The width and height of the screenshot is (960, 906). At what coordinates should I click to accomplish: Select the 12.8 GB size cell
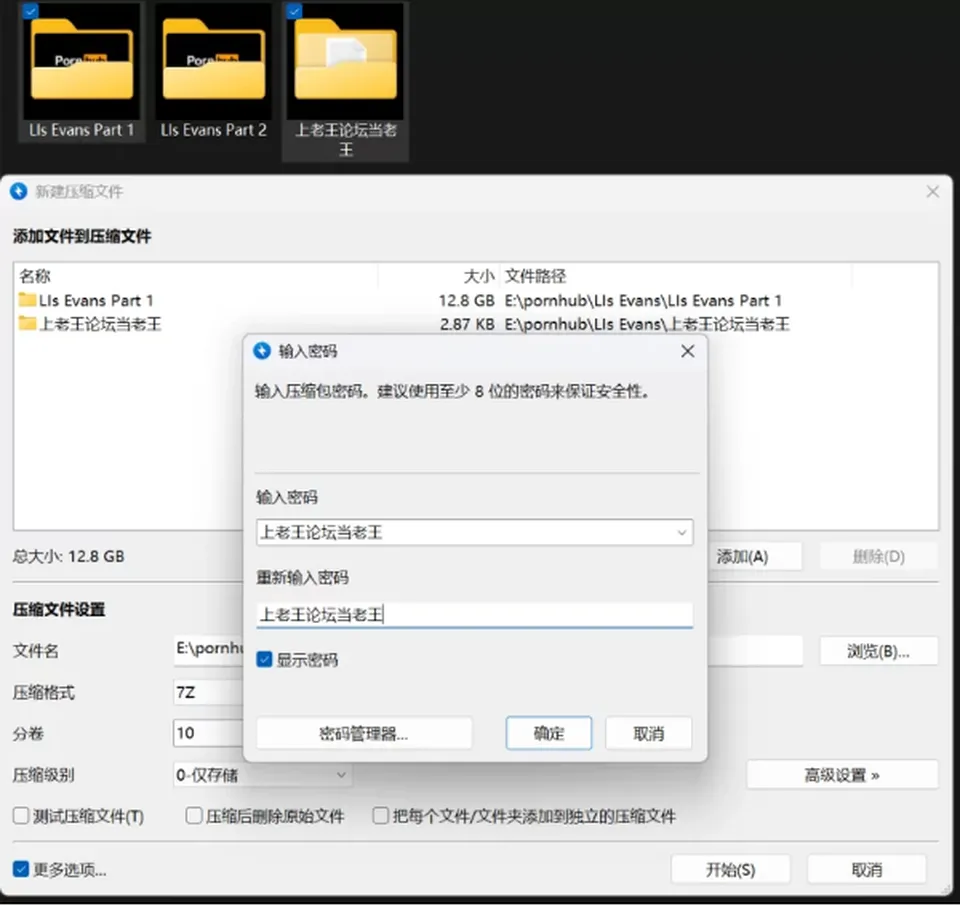point(466,301)
